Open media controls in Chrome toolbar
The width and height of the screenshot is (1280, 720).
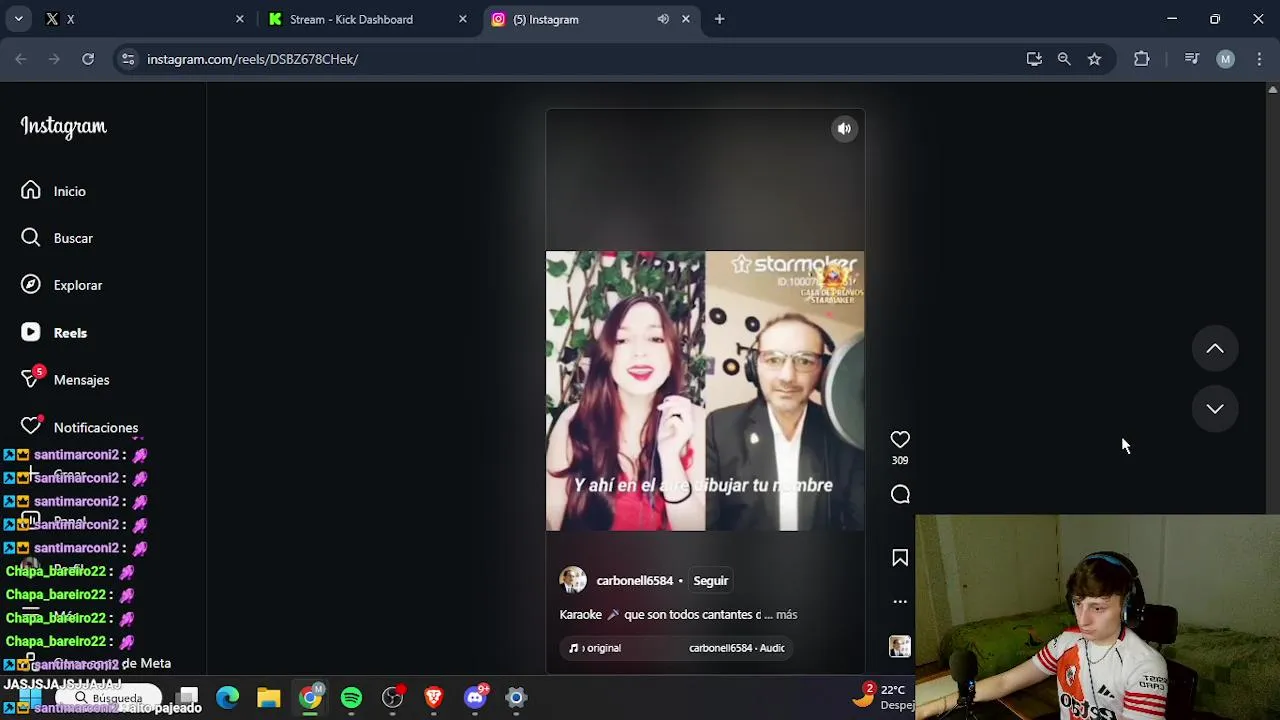pyautogui.click(x=1192, y=59)
